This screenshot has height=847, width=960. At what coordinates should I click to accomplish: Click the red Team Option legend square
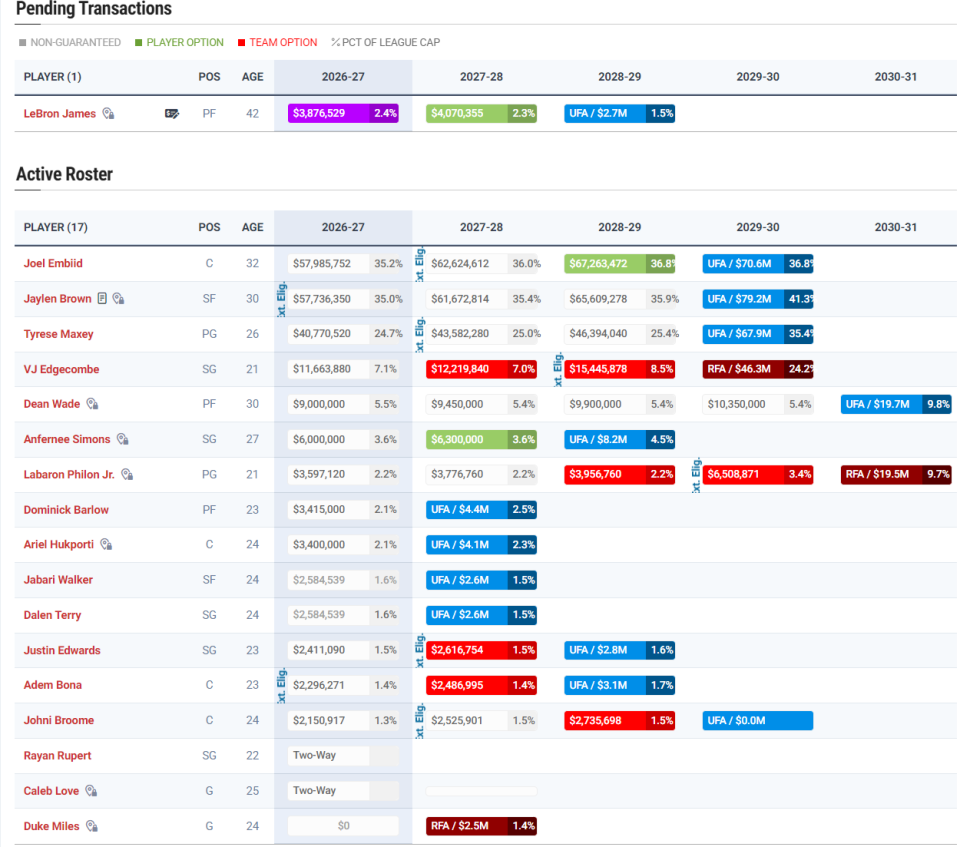tap(241, 42)
